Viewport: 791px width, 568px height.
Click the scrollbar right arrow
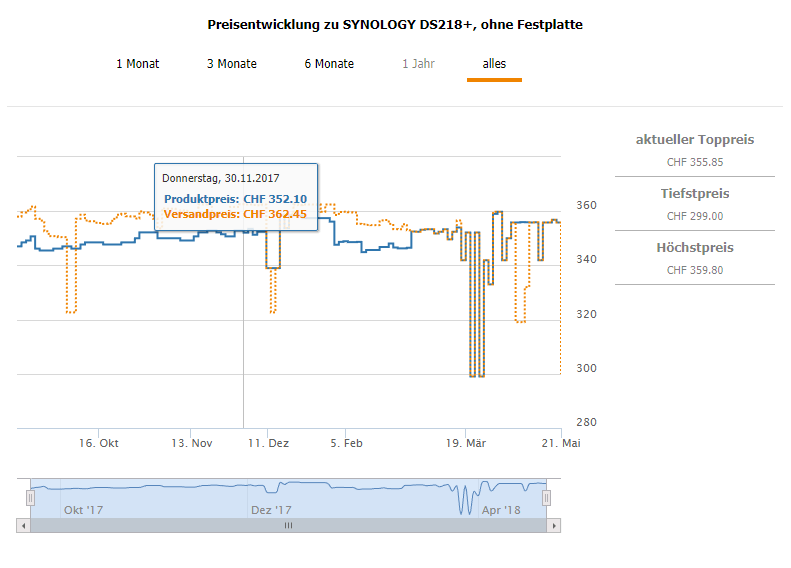[555, 525]
